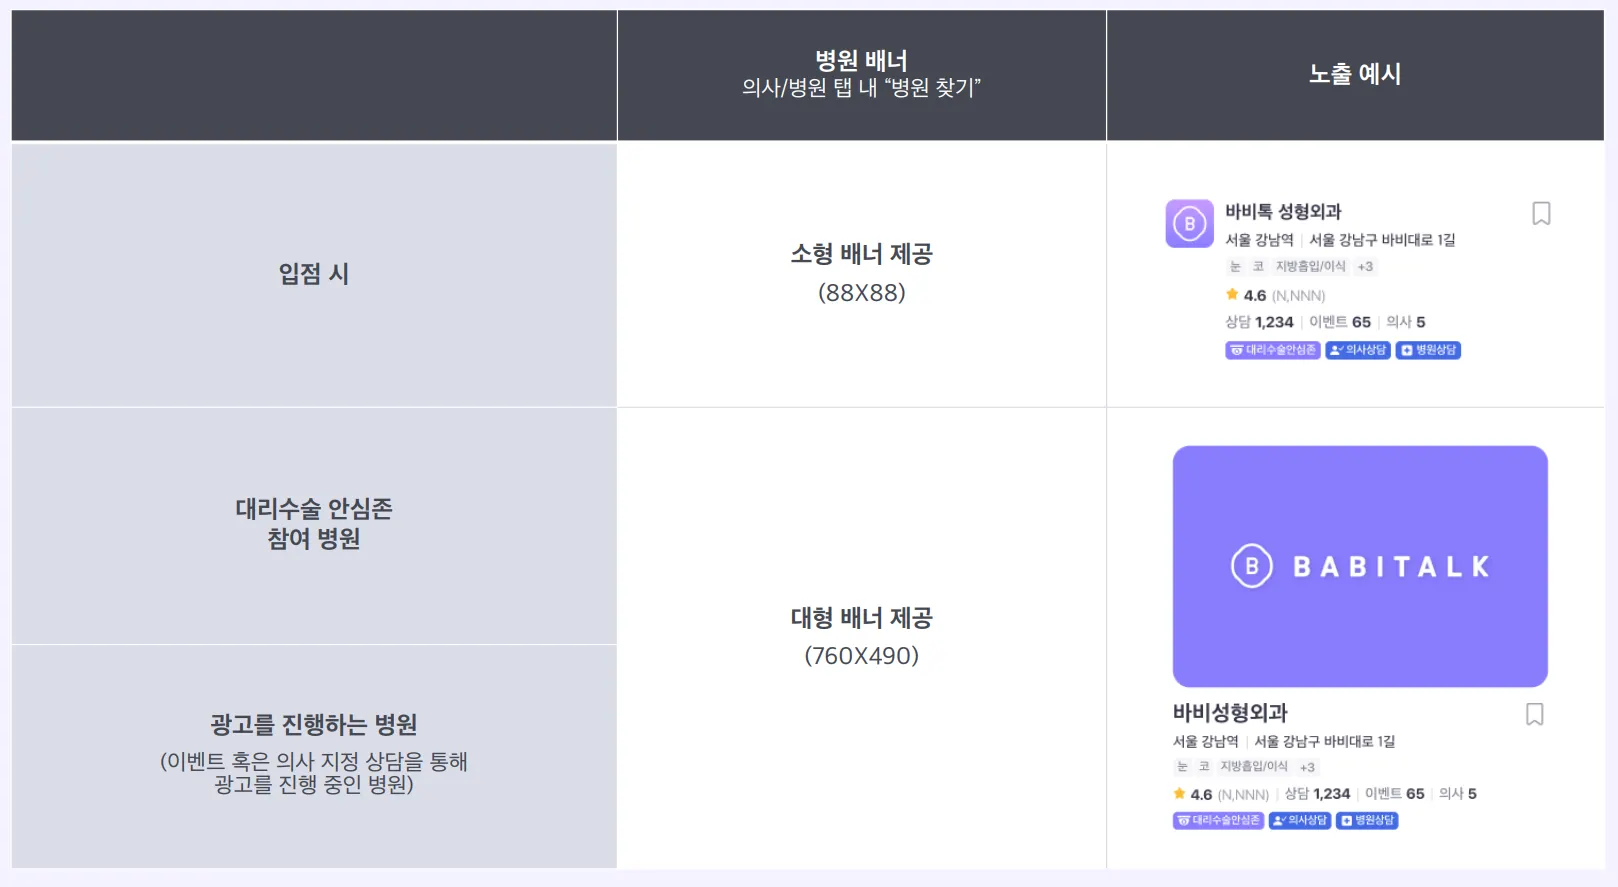Viewport: 1618px width, 887px height.
Task: Select the 노출 예시 column header
Action: coord(1355,74)
